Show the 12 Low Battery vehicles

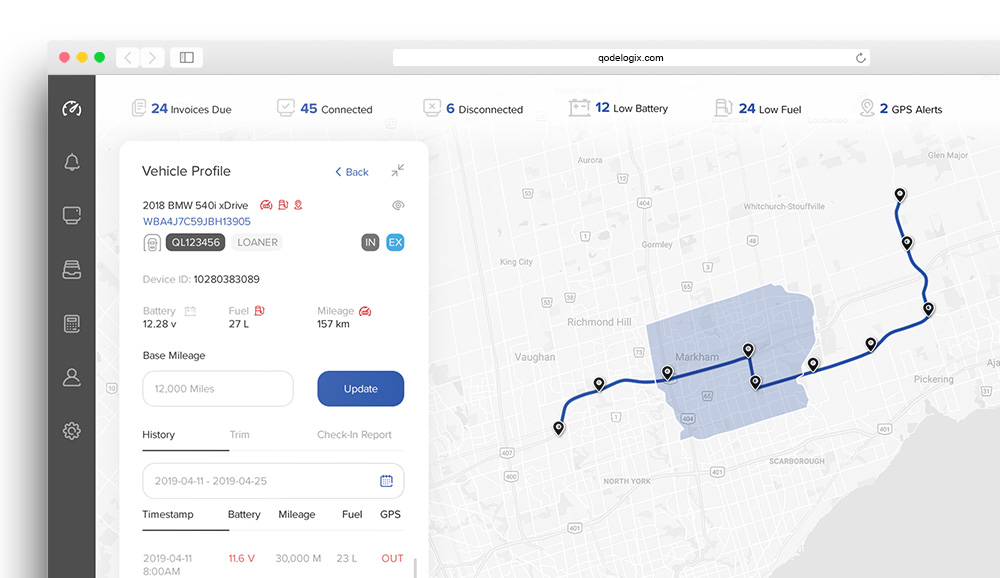tap(618, 108)
